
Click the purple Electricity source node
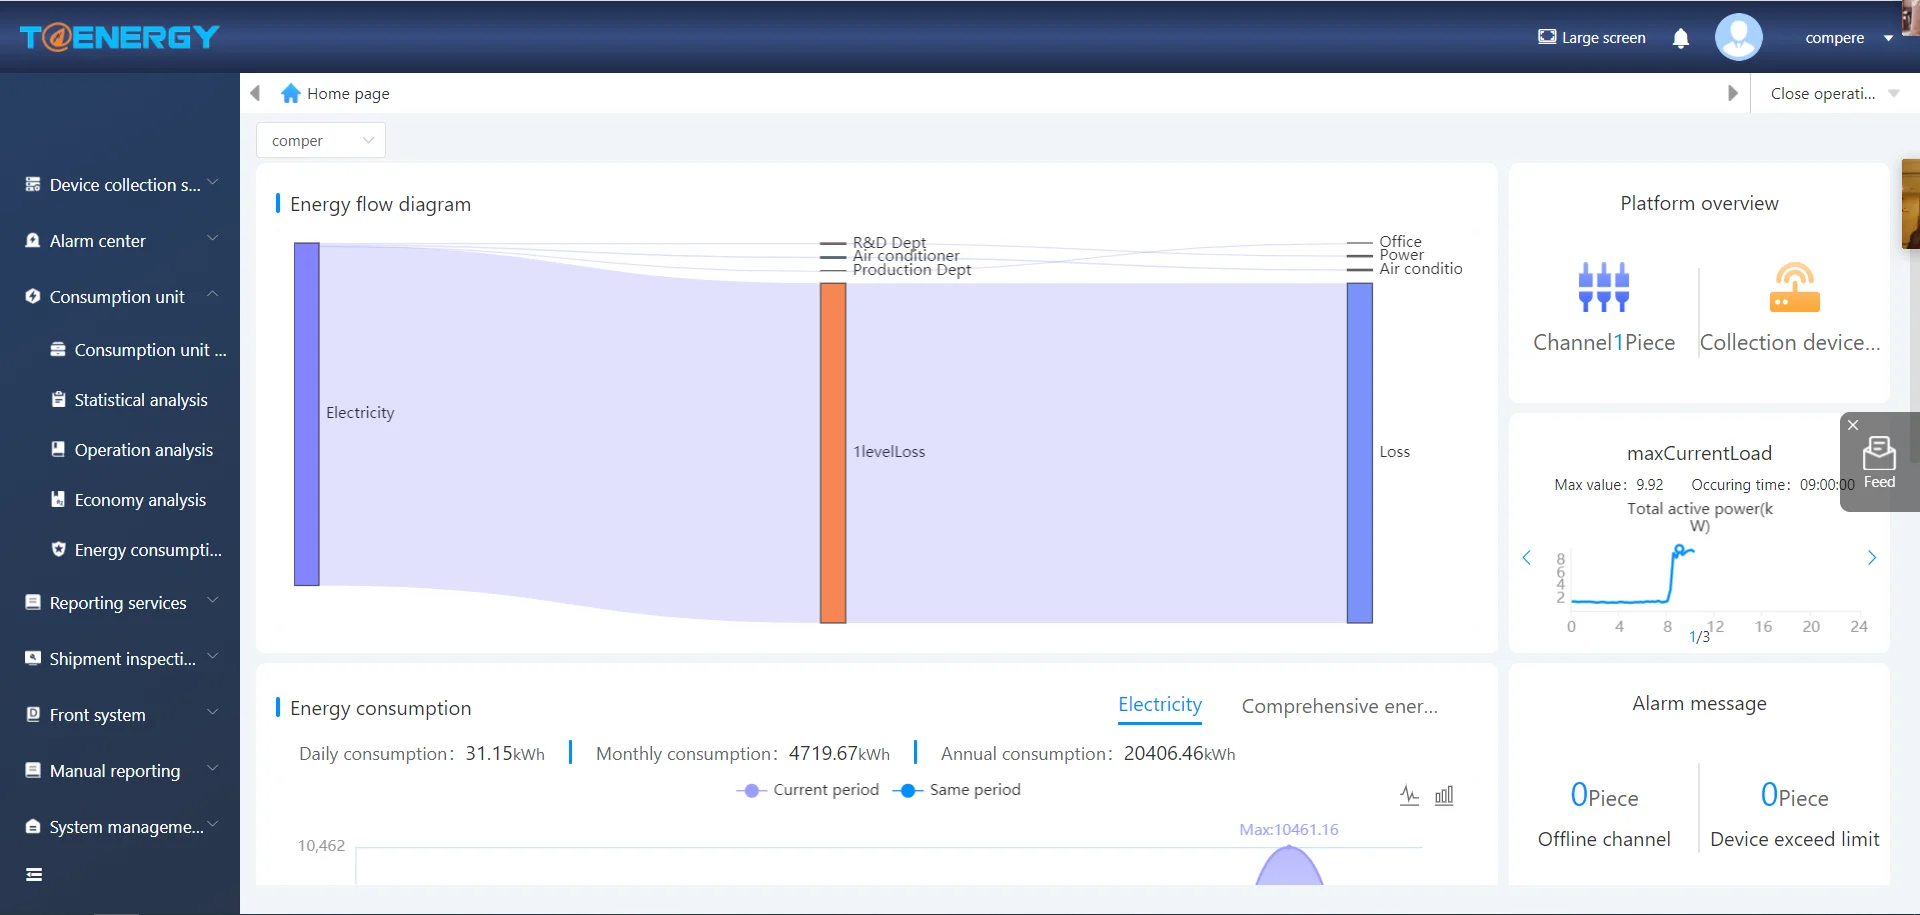tap(307, 414)
